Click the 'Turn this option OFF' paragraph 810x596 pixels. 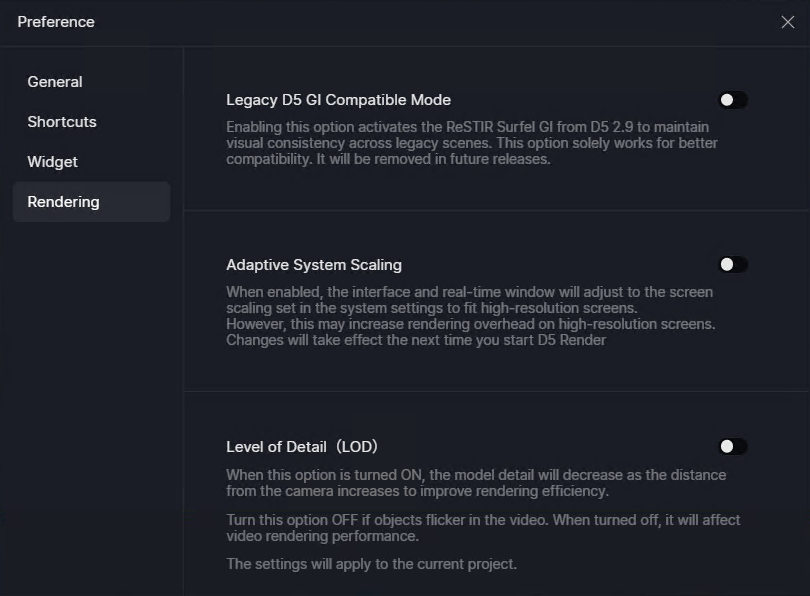tap(484, 528)
